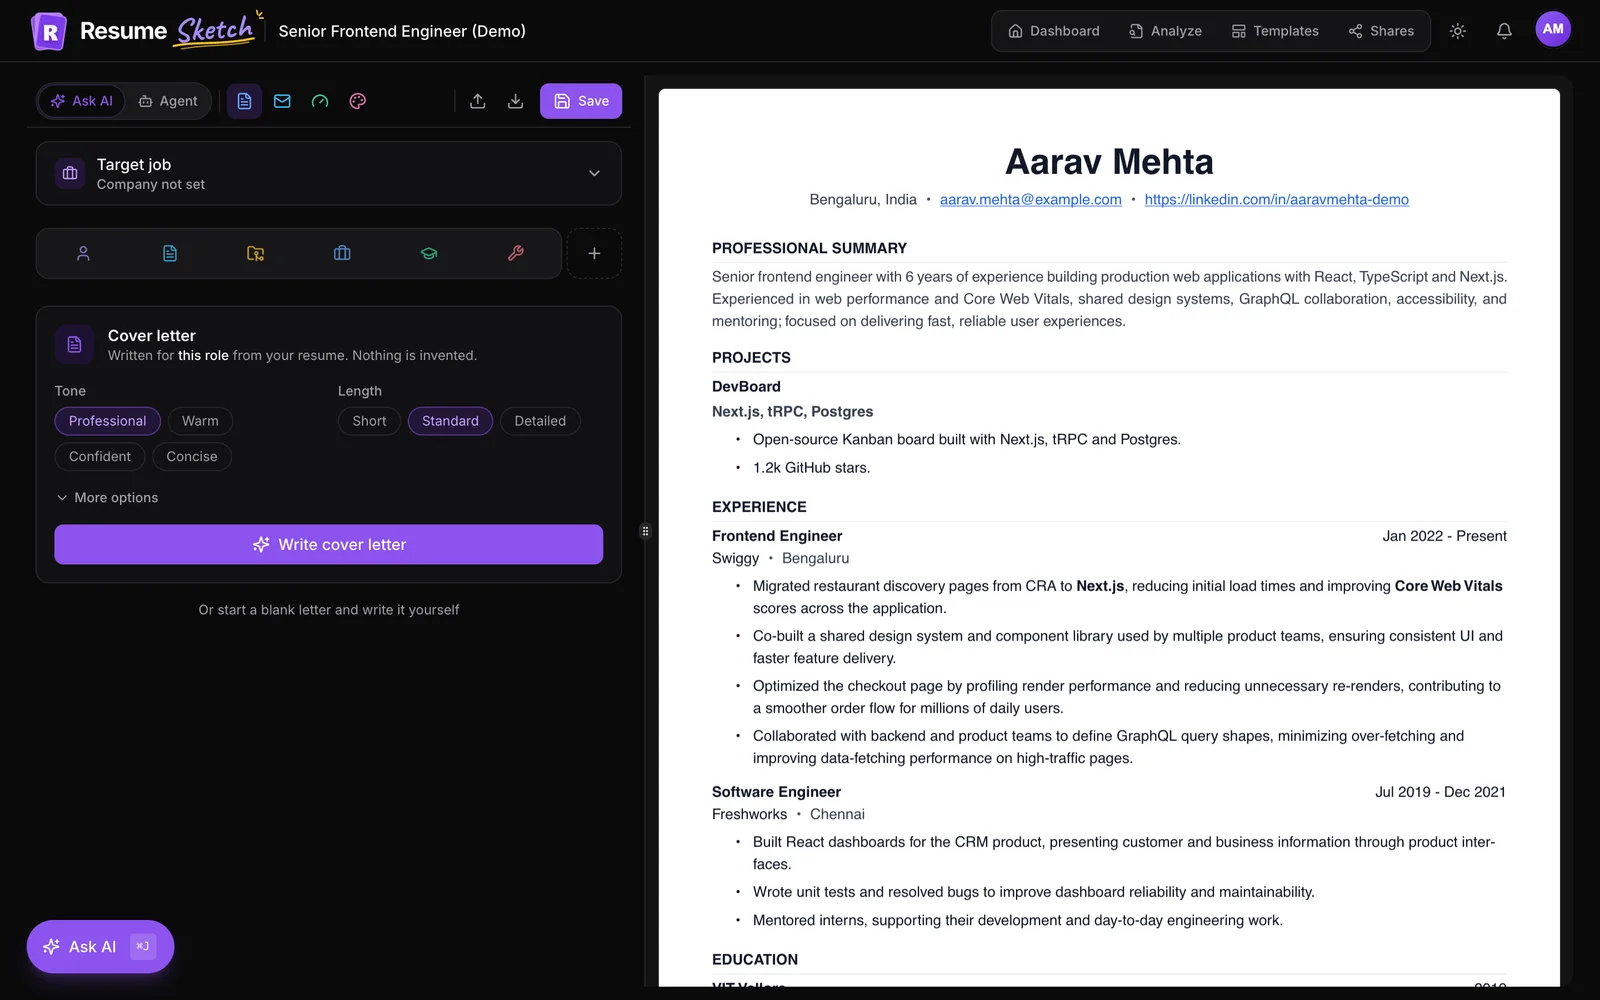The image size is (1600, 1000).
Task: Go to Dashboard in top navigation
Action: (1054, 31)
